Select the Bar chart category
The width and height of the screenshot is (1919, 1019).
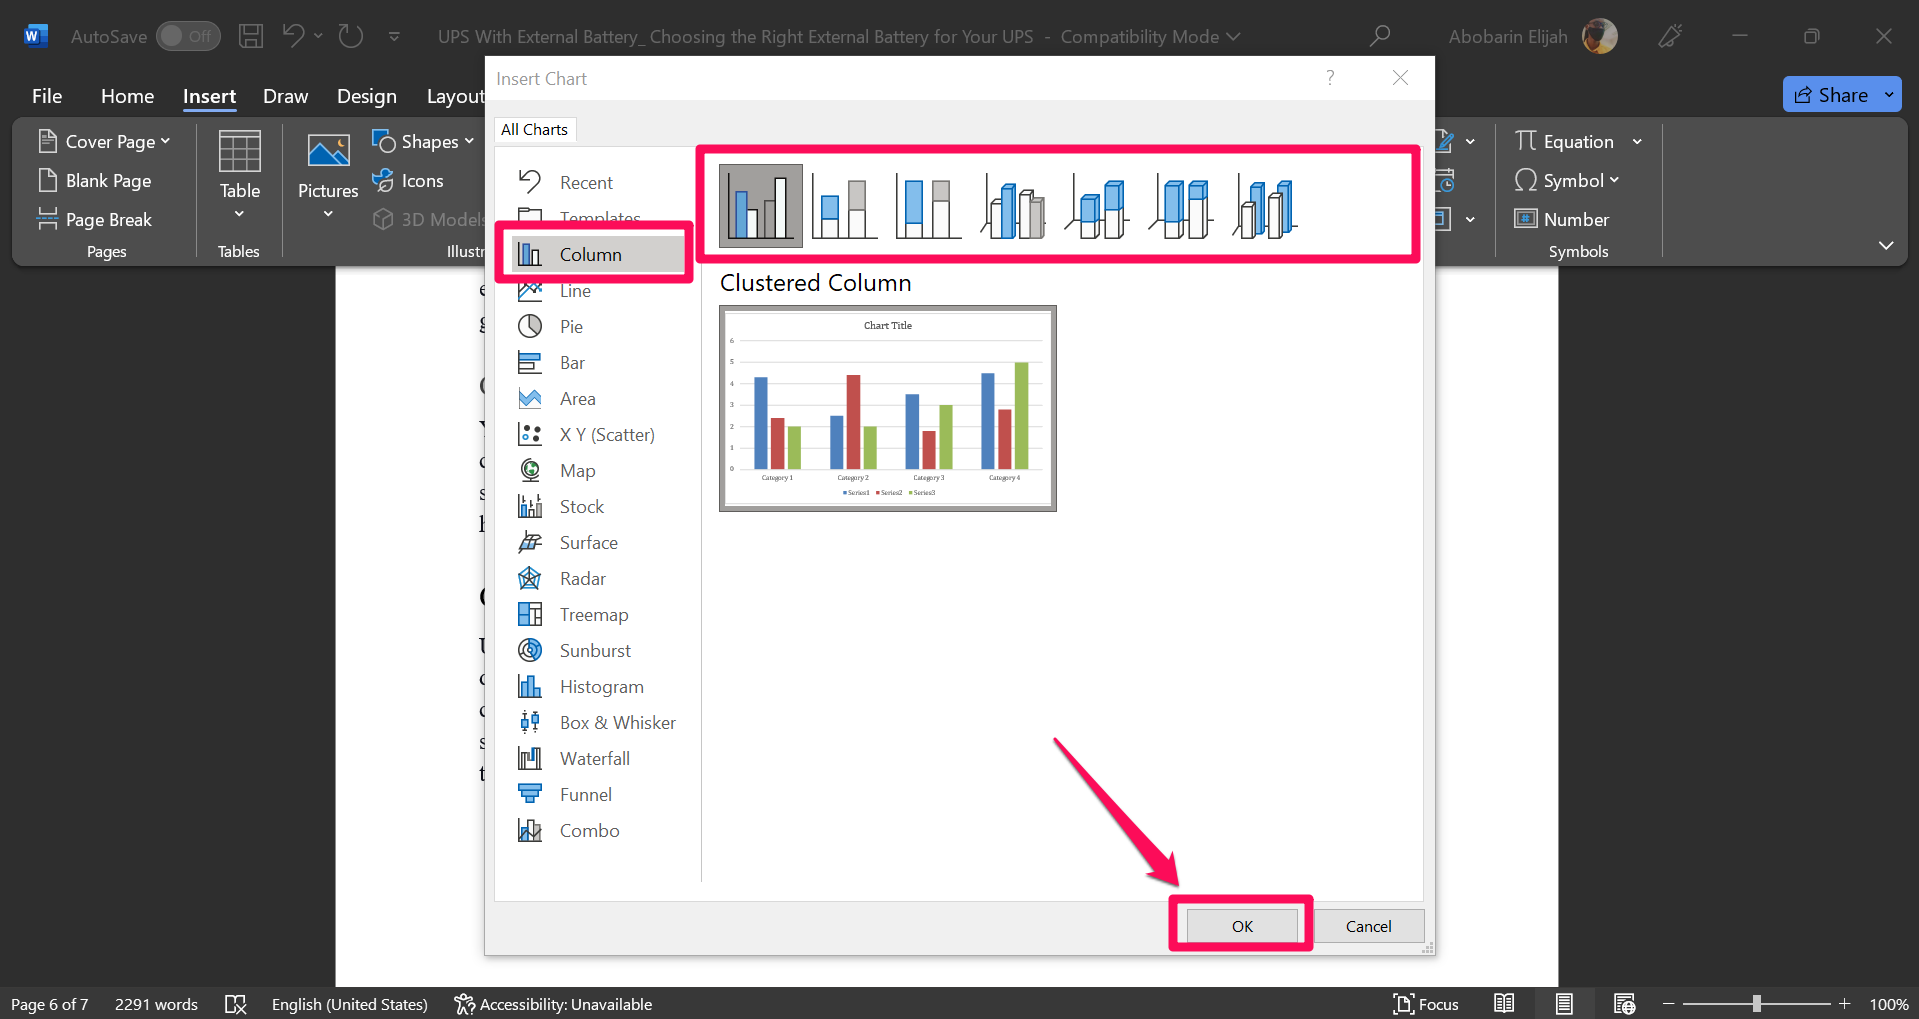tap(570, 362)
